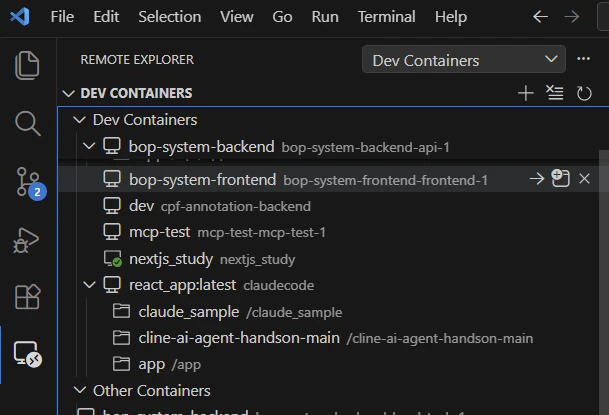Open the Terminal menu
609x415 pixels.
point(386,17)
